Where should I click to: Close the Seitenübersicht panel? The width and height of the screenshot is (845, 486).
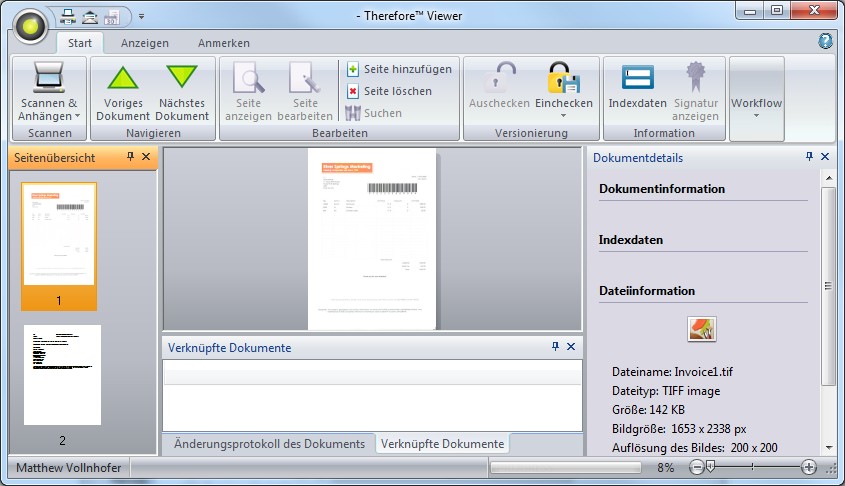(146, 157)
